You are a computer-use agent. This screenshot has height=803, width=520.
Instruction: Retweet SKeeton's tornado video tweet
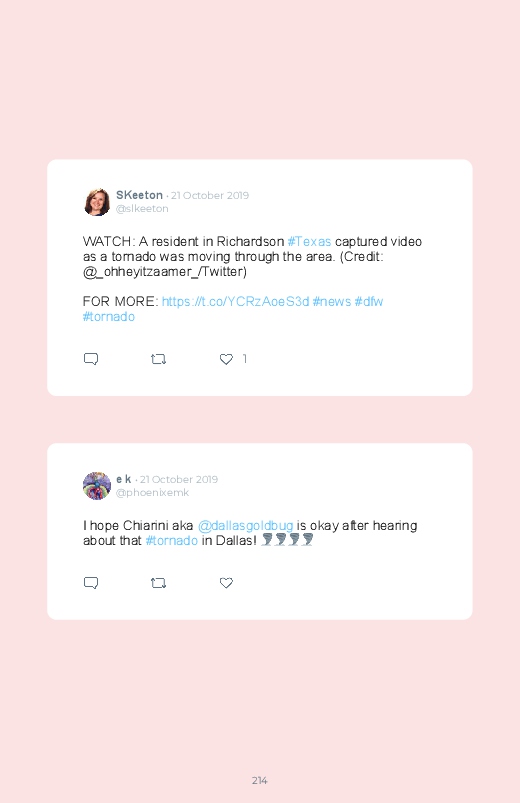(158, 359)
